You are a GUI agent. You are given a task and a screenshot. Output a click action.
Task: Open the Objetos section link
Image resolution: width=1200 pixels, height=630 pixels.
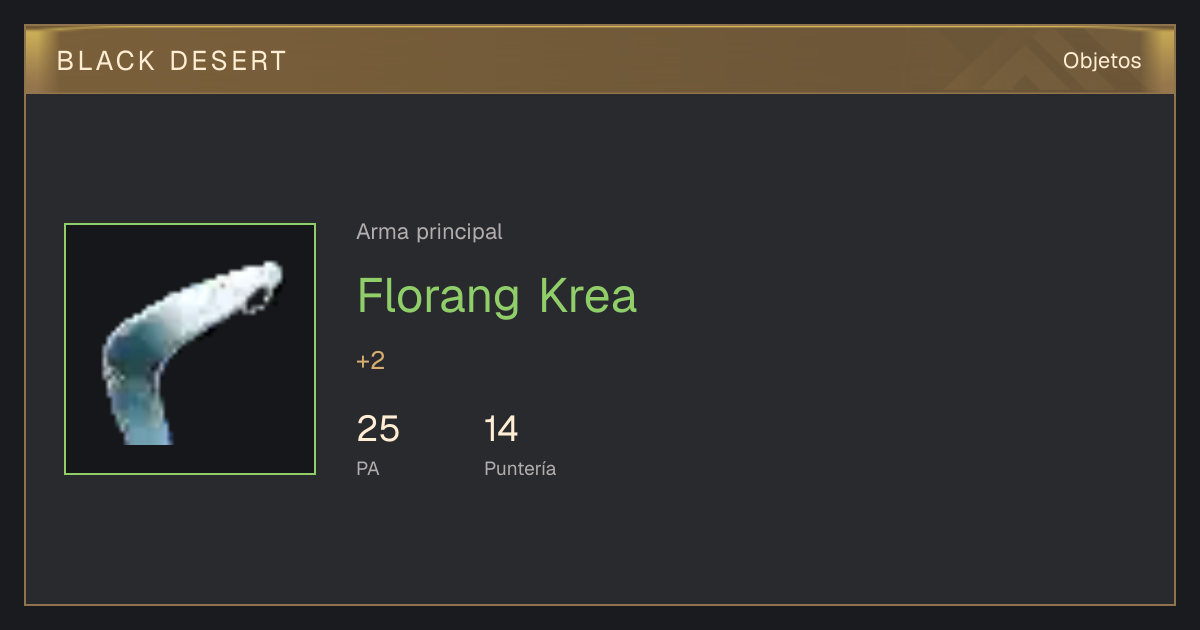click(1102, 61)
